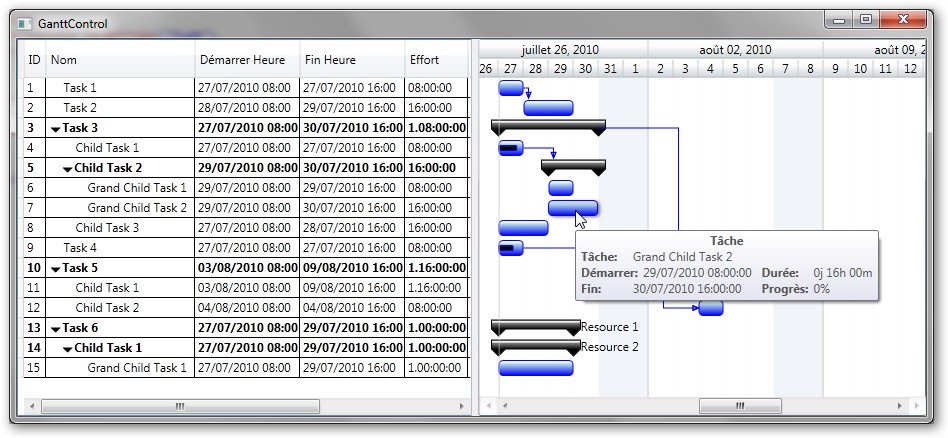Select Grand Child Task 2 row name
948x438 pixels.
137,208
